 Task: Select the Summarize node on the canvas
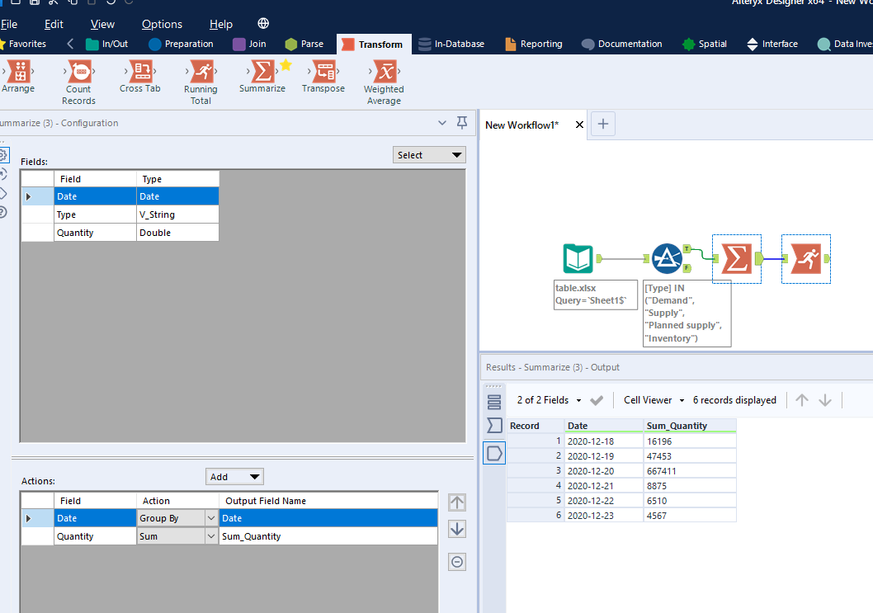click(736, 259)
